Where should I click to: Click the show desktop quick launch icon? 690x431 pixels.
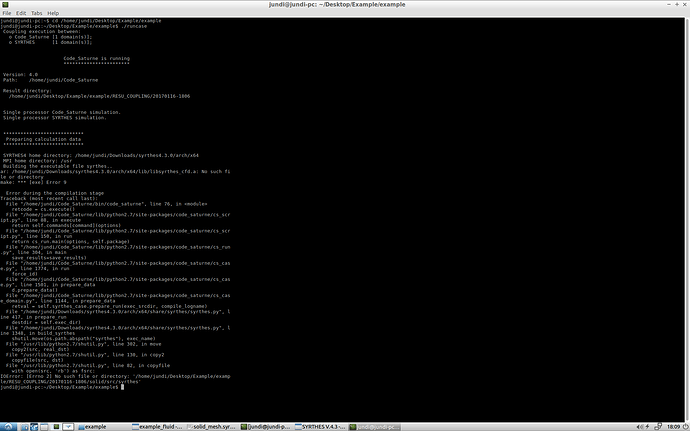pyautogui.click(x=44, y=427)
